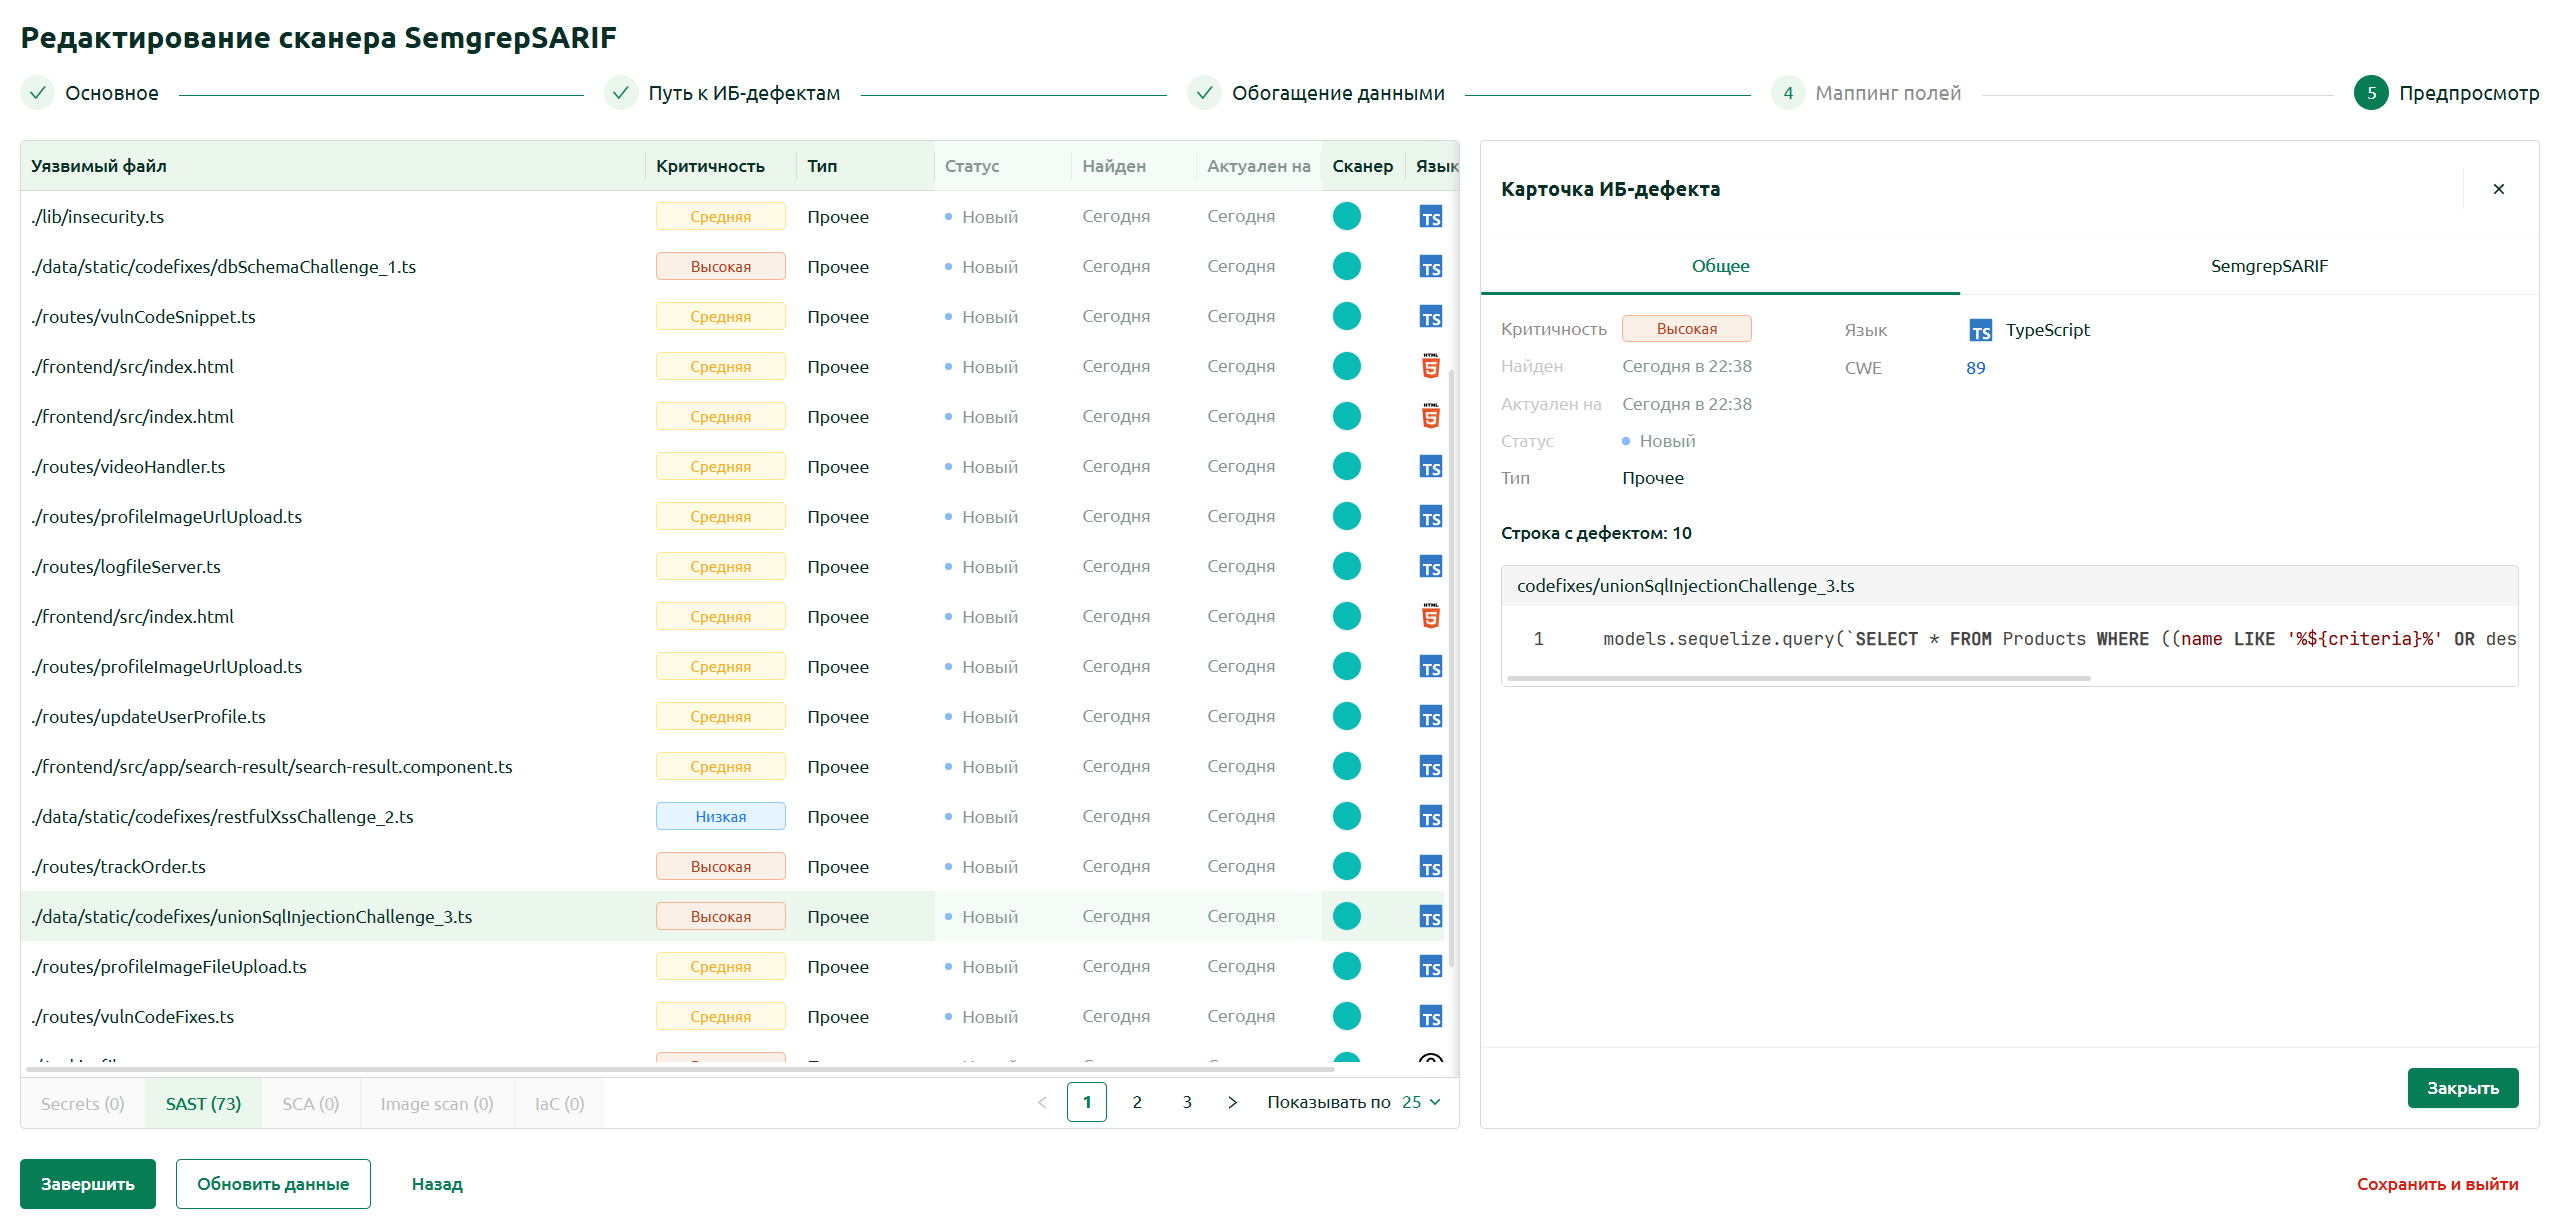
Task: Click step 4 Маппинг полей circle
Action: point(1788,93)
